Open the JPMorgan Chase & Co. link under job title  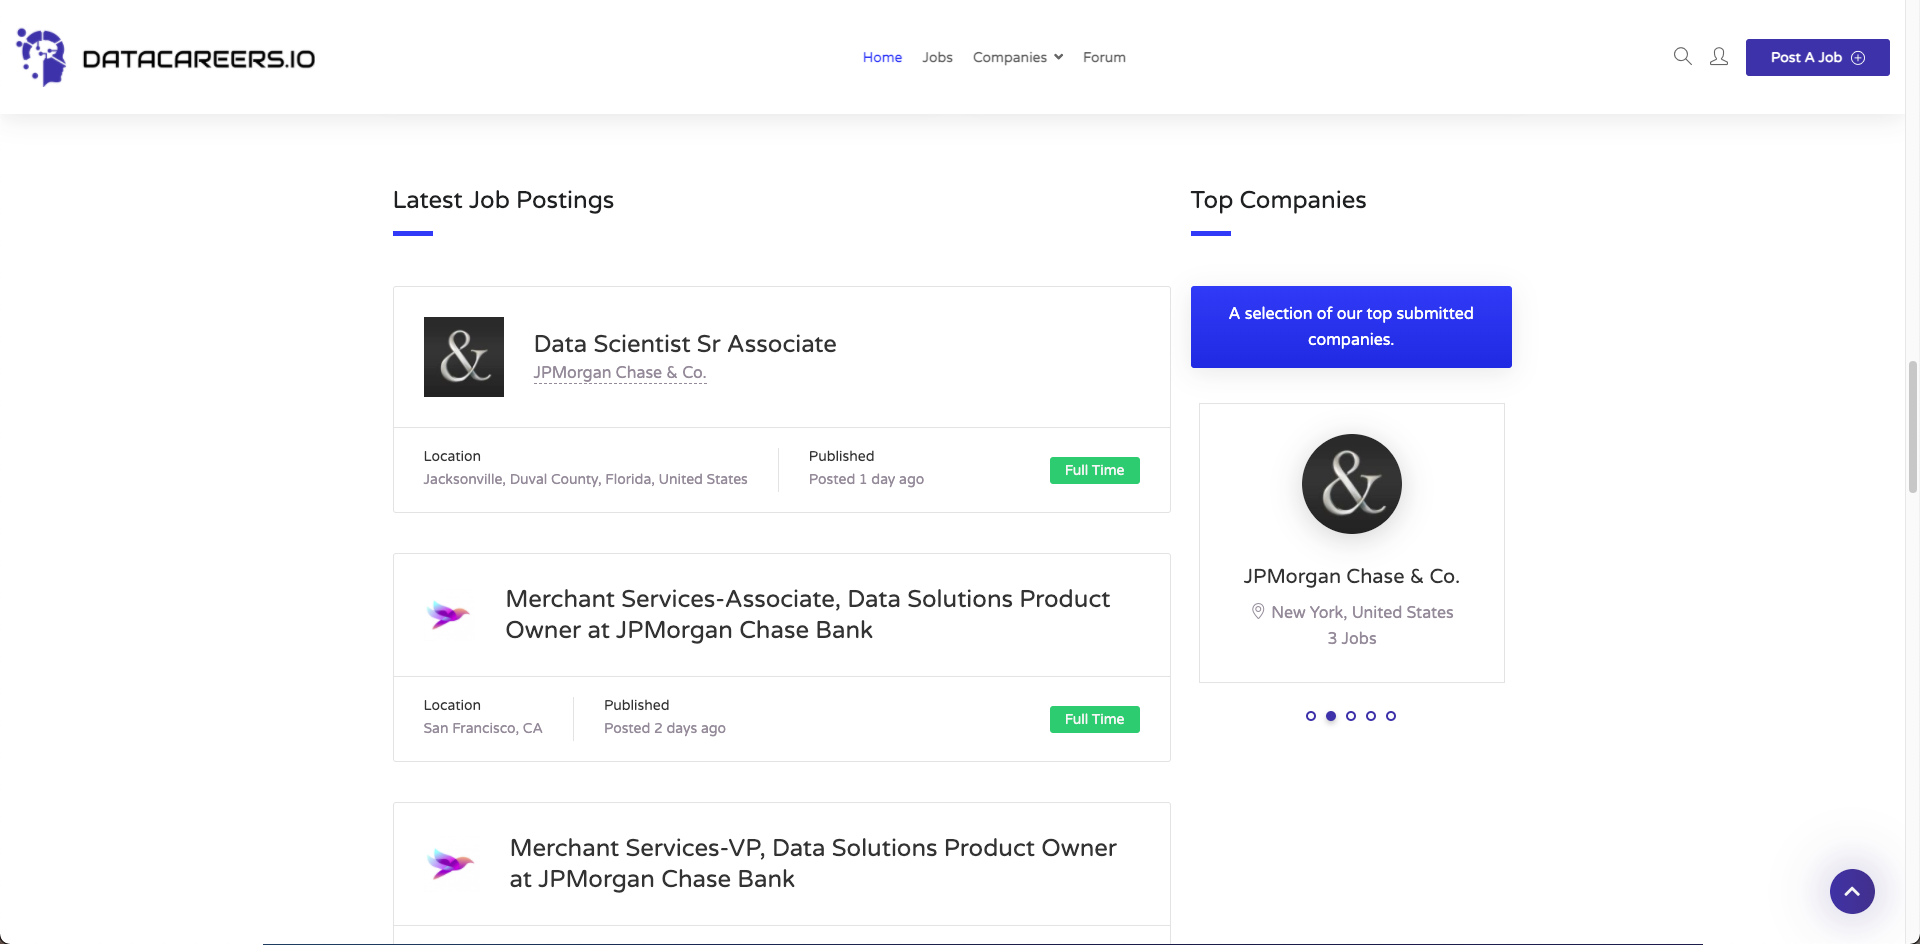(x=619, y=372)
